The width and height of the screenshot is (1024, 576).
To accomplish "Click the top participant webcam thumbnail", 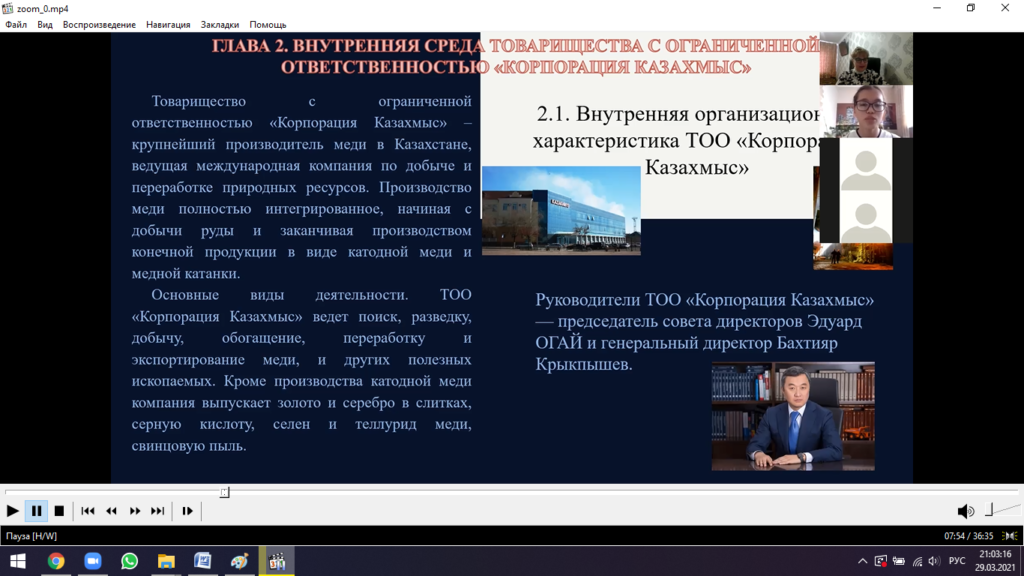I will [866, 59].
